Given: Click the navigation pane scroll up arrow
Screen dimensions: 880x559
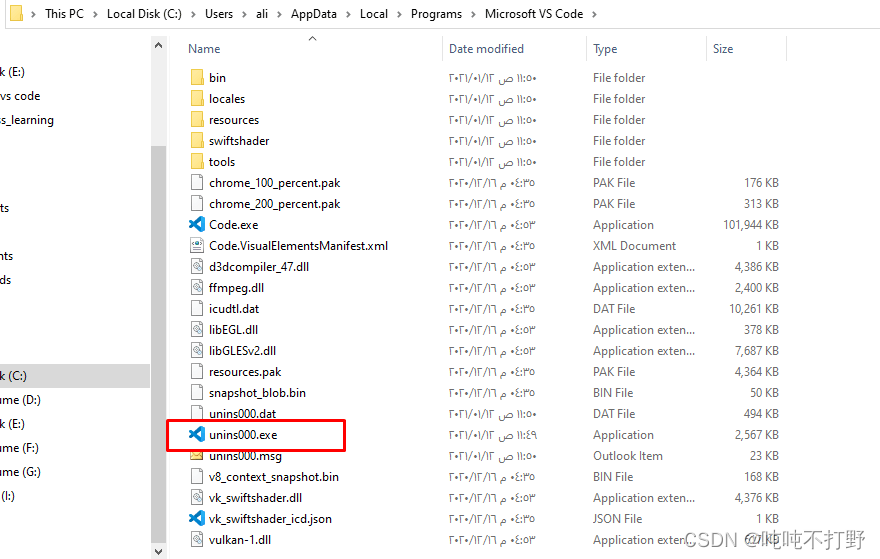Looking at the screenshot, I should pos(158,45).
